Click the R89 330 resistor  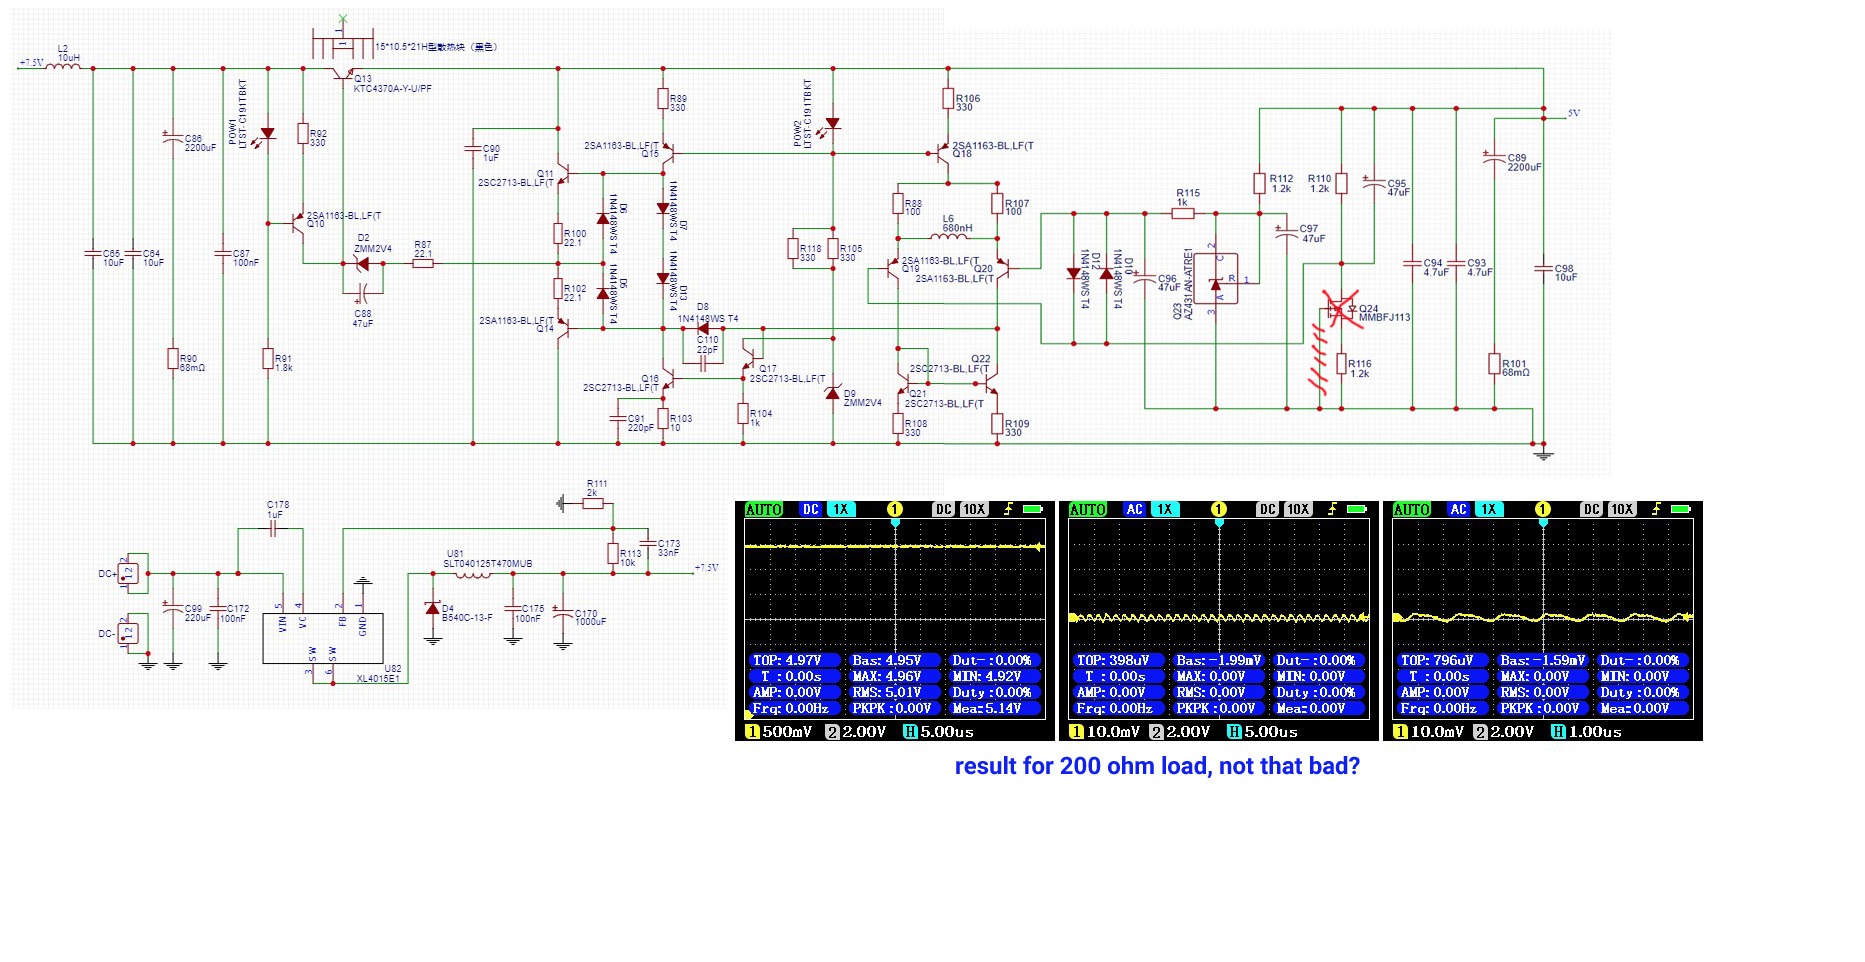(663, 98)
